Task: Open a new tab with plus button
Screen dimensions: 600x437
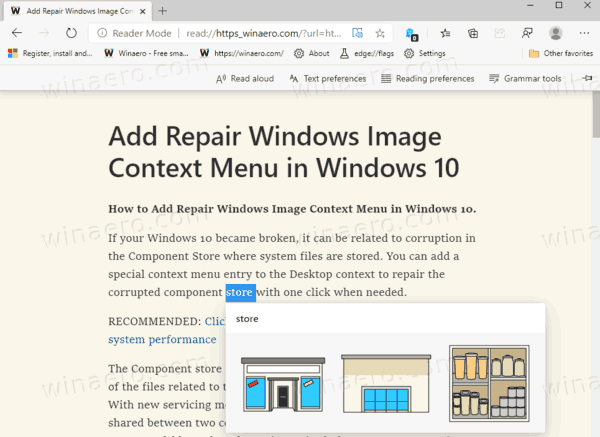Action: [x=163, y=11]
